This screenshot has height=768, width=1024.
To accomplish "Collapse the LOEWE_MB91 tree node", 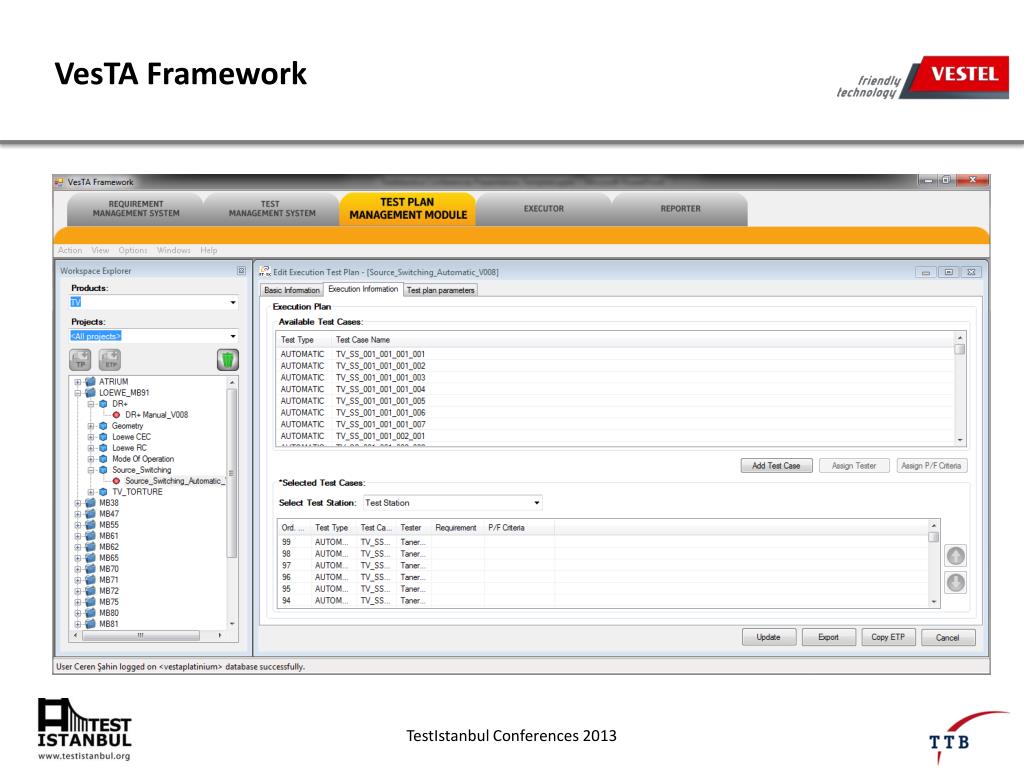I will (x=78, y=393).
